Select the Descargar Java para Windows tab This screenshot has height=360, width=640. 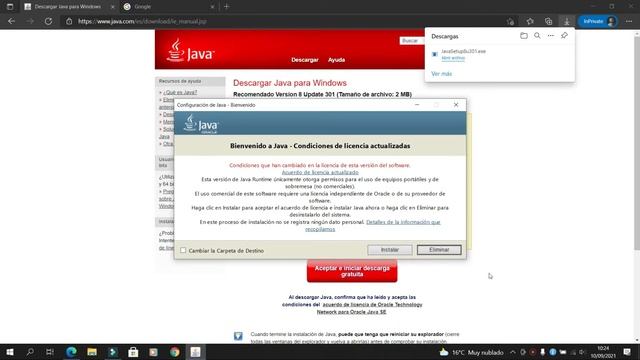(x=69, y=7)
